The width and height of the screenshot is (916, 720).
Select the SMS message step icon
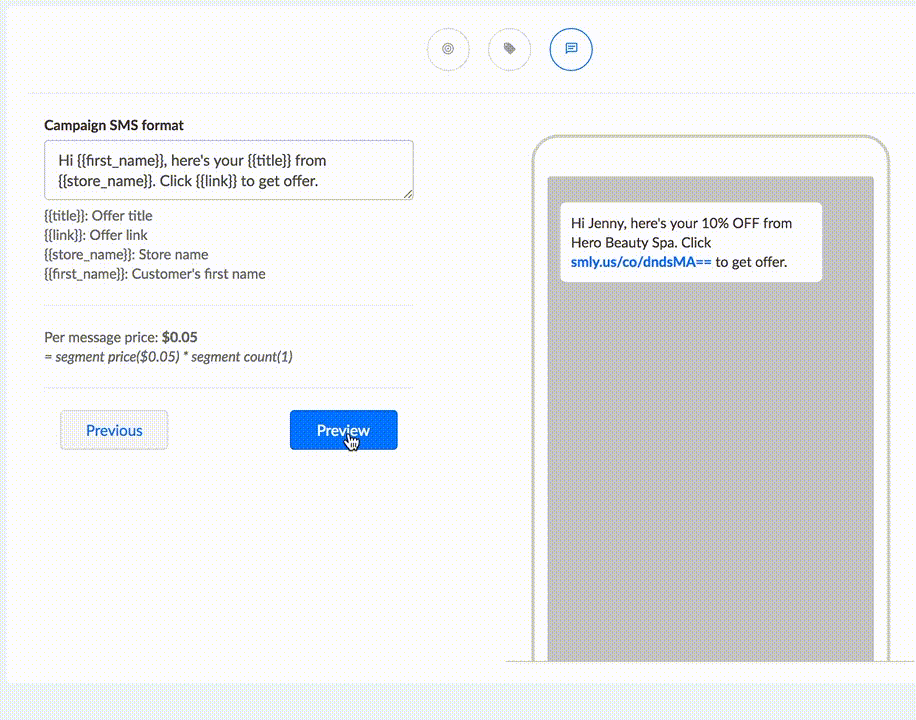tap(571, 49)
